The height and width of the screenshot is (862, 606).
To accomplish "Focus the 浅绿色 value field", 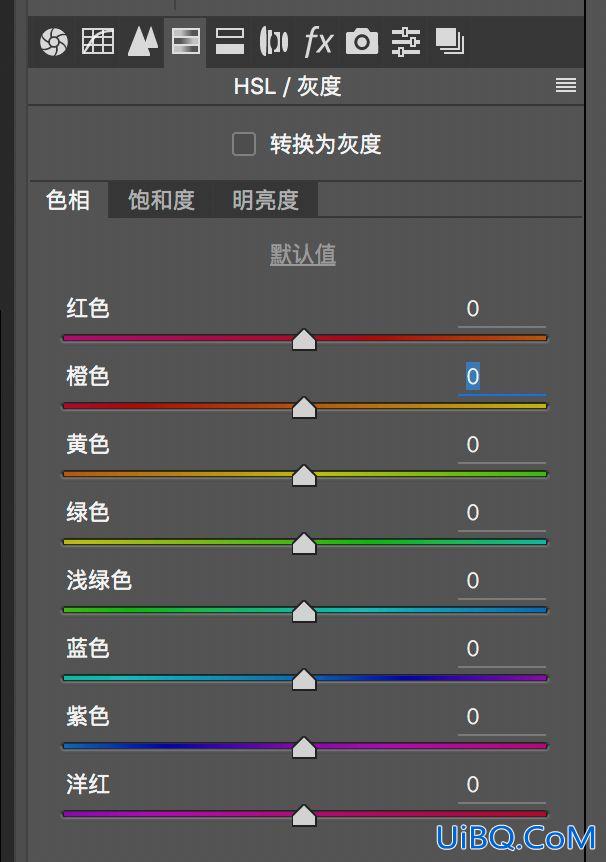I will tap(502, 581).
